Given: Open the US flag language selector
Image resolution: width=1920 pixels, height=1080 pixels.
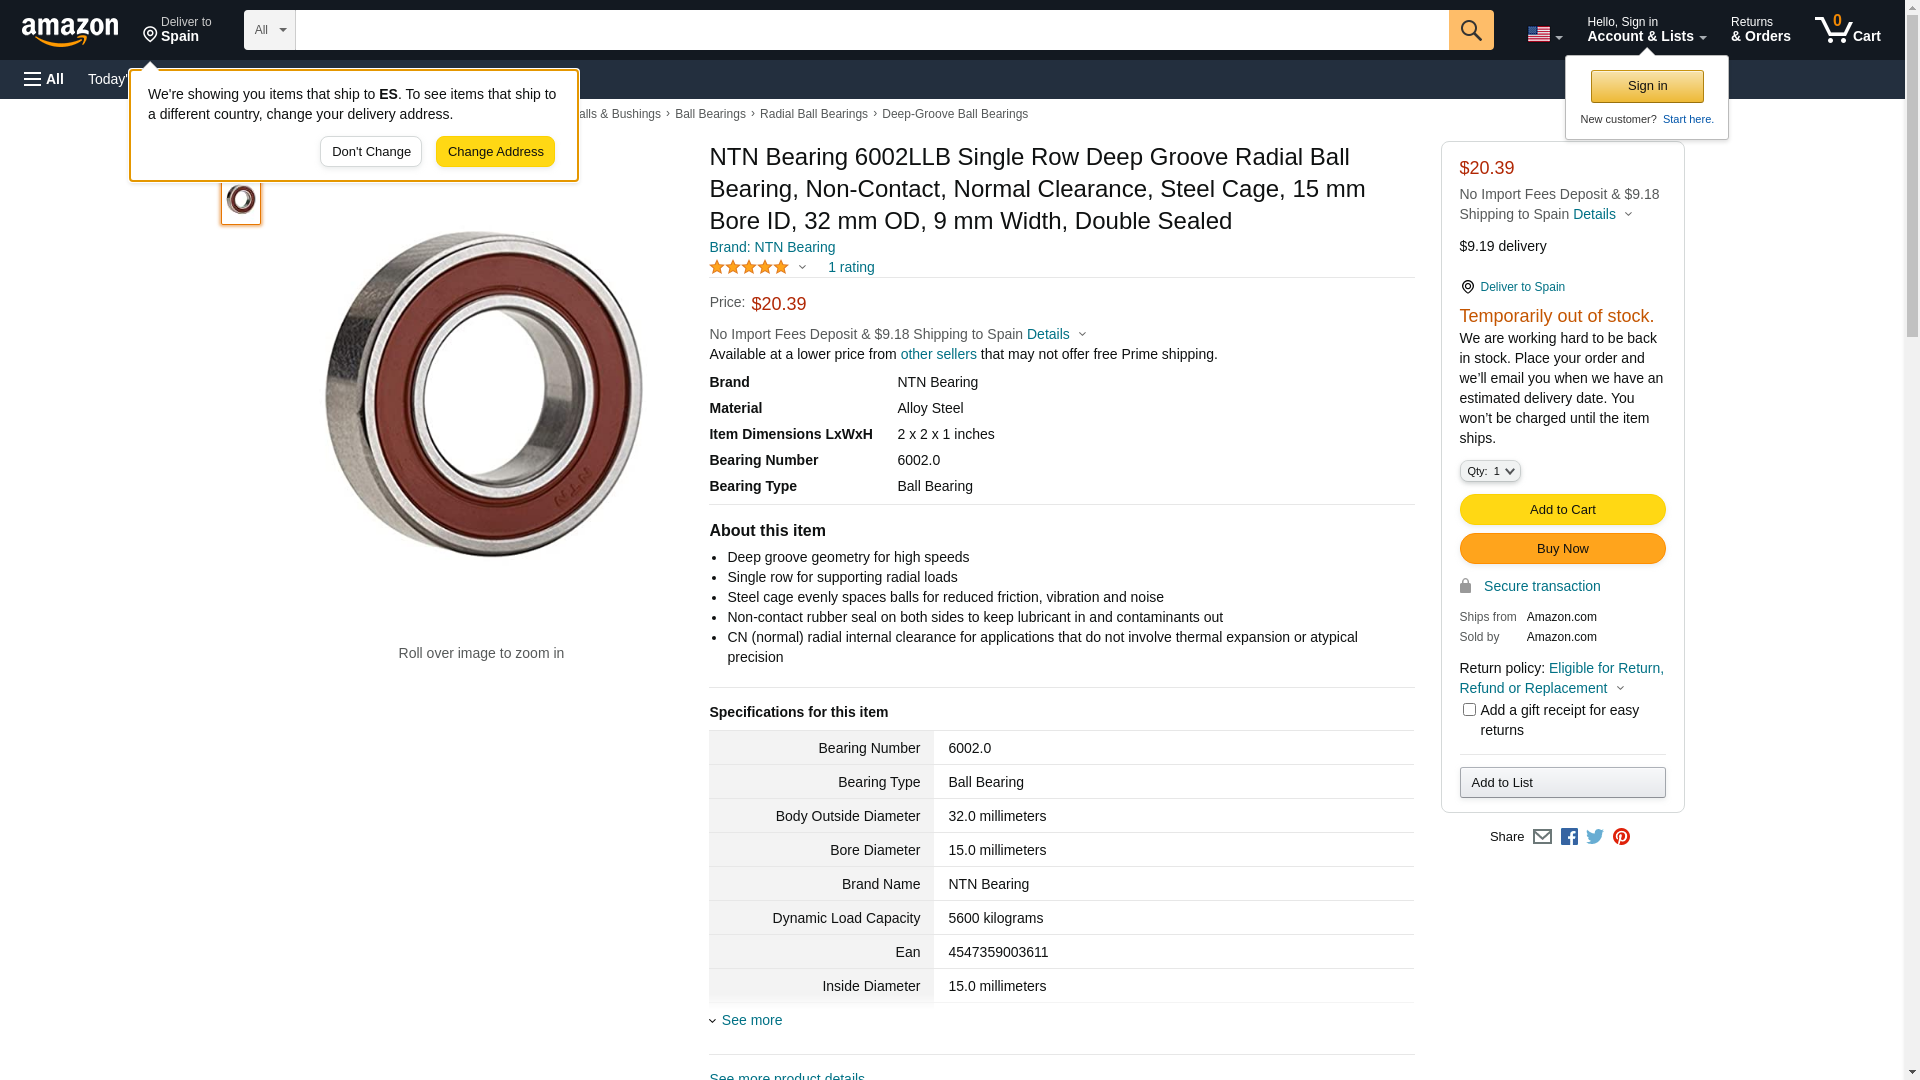Looking at the screenshot, I should pyautogui.click(x=1544, y=34).
